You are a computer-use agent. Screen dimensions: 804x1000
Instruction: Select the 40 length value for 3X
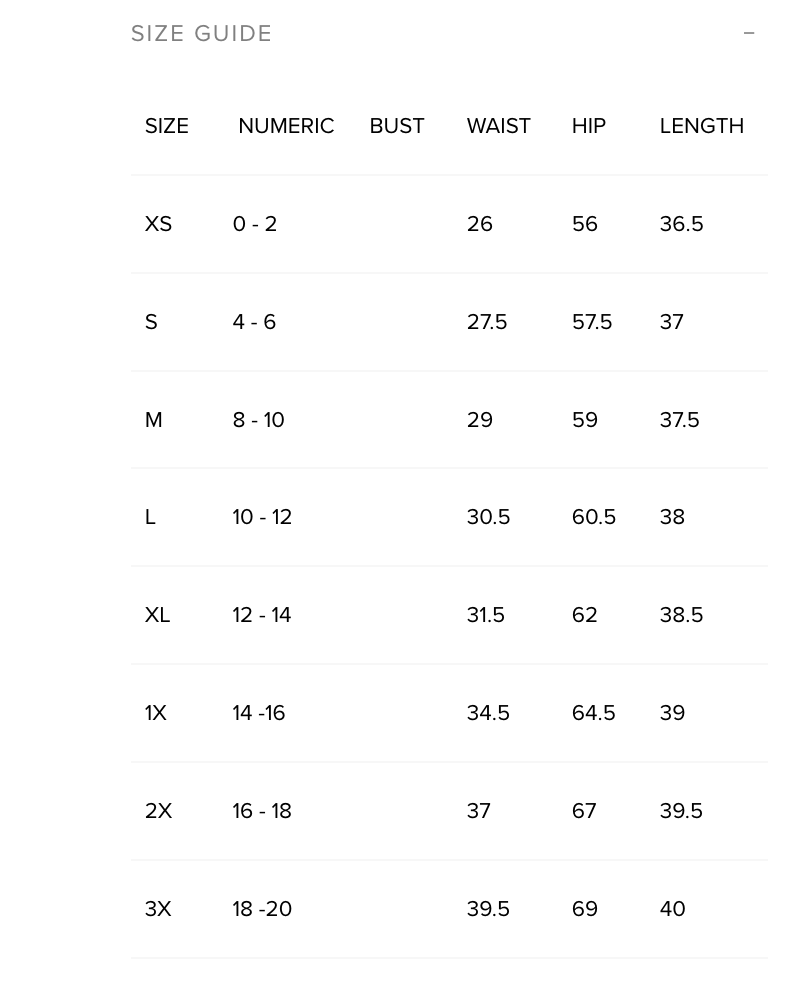click(x=672, y=909)
